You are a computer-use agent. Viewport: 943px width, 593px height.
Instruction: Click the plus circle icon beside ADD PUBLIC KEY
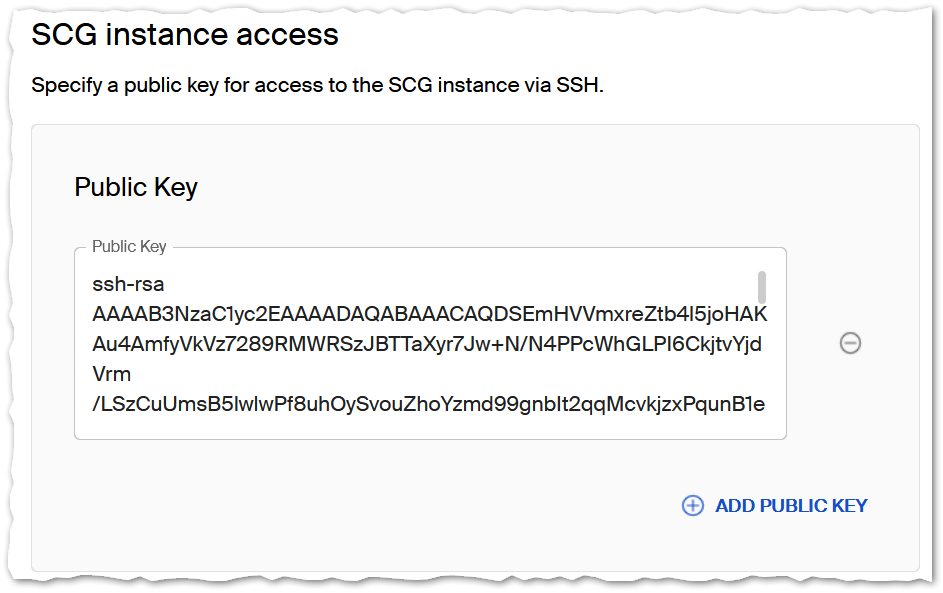[692, 505]
